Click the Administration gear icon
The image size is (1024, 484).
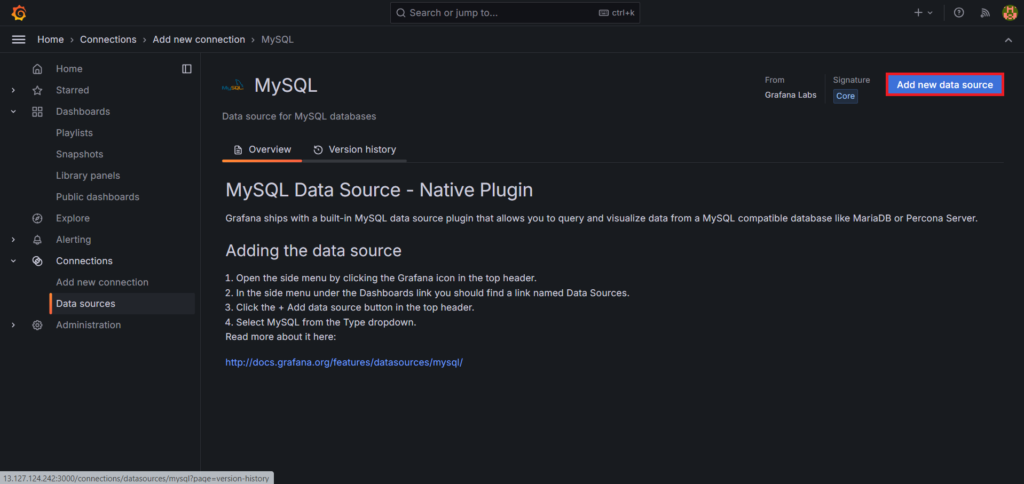pyautogui.click(x=37, y=325)
